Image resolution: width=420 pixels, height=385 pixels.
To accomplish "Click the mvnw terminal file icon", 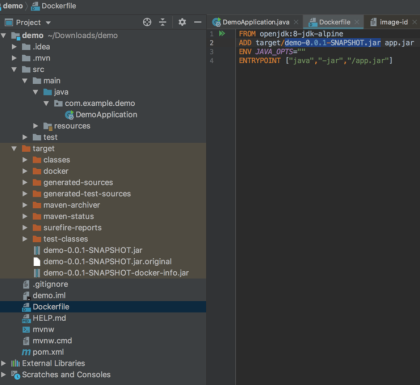I will [x=26, y=330].
